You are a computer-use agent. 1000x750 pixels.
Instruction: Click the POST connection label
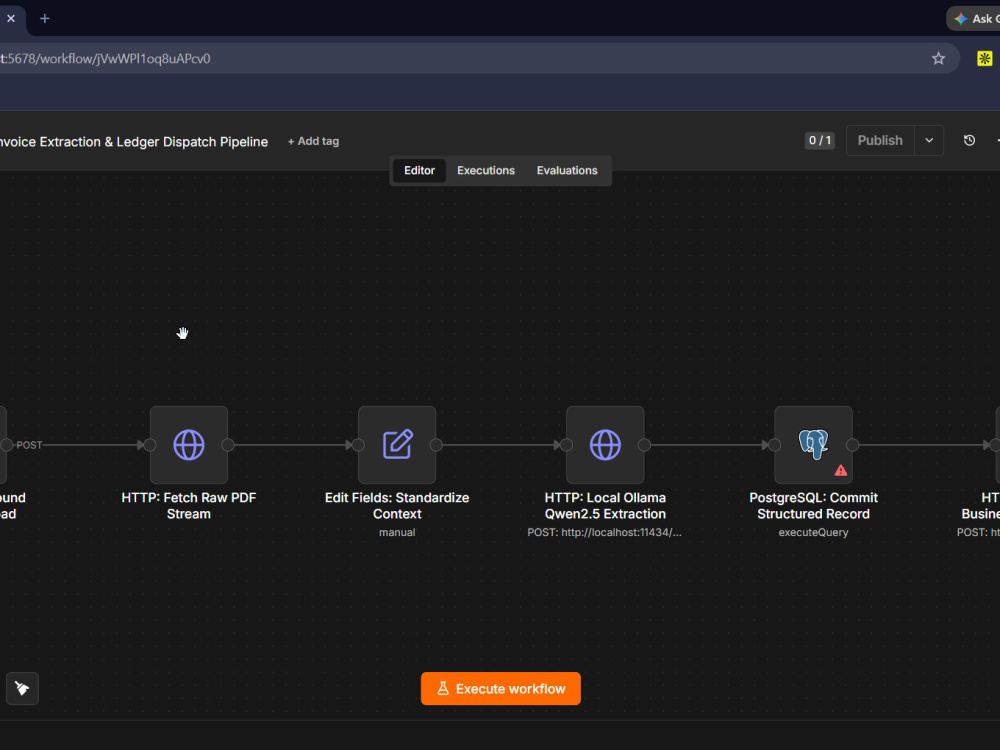[x=29, y=445]
